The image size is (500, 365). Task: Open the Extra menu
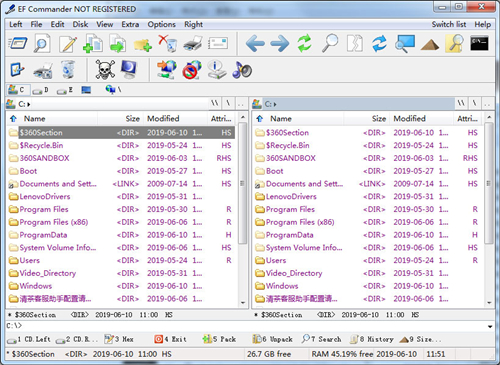tap(130, 24)
